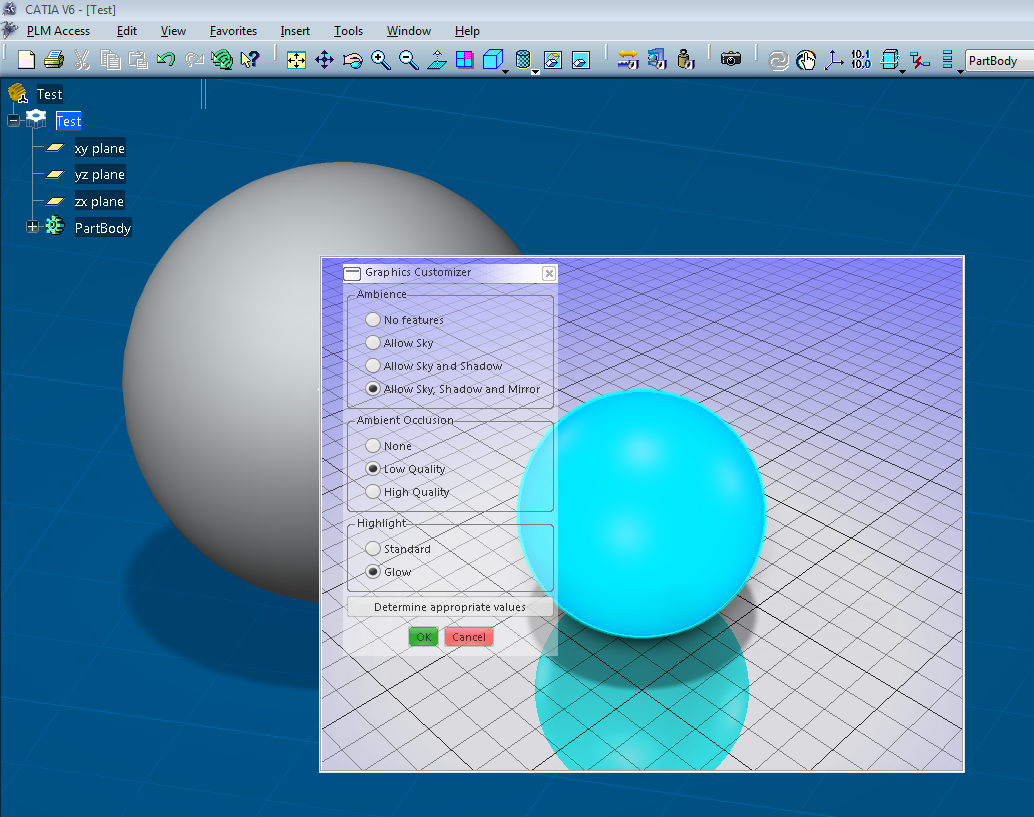
Task: Select the Standard highlight option
Action: (x=373, y=549)
